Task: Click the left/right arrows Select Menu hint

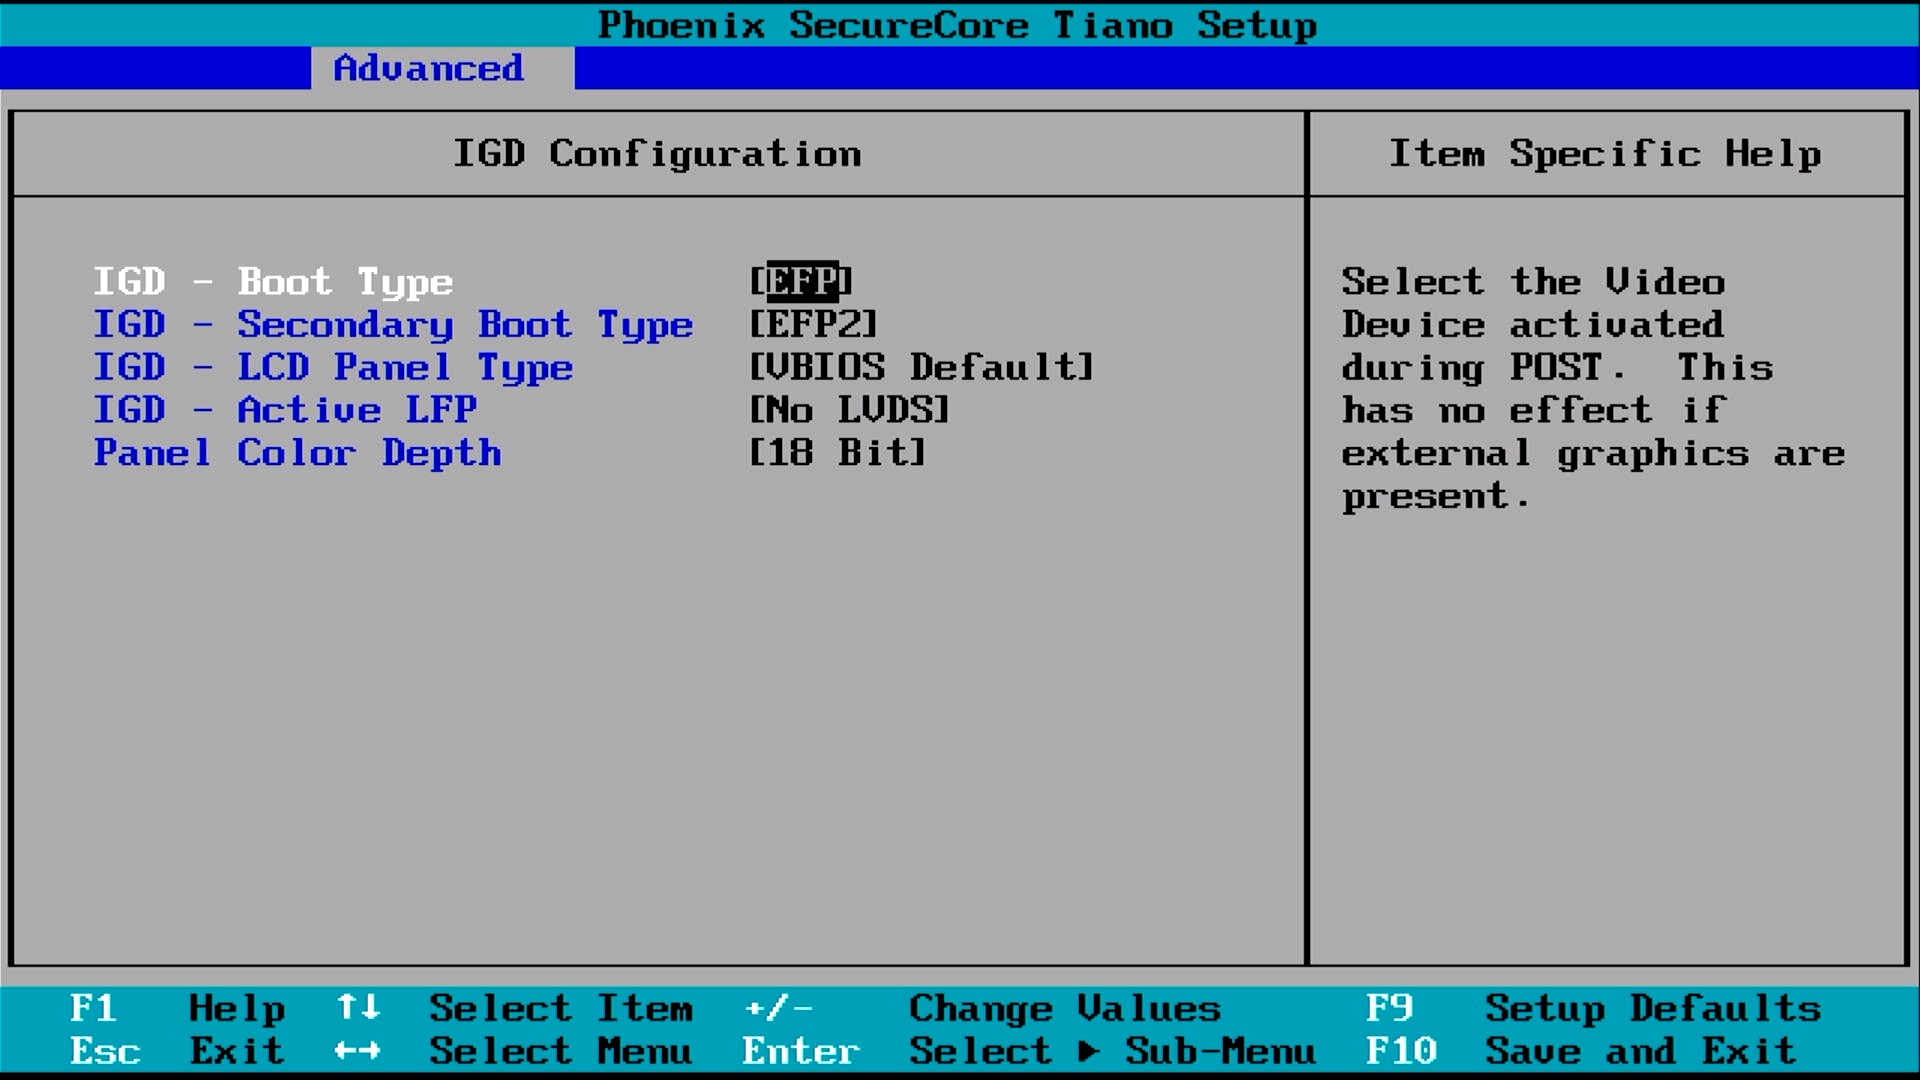Action: tap(514, 1051)
